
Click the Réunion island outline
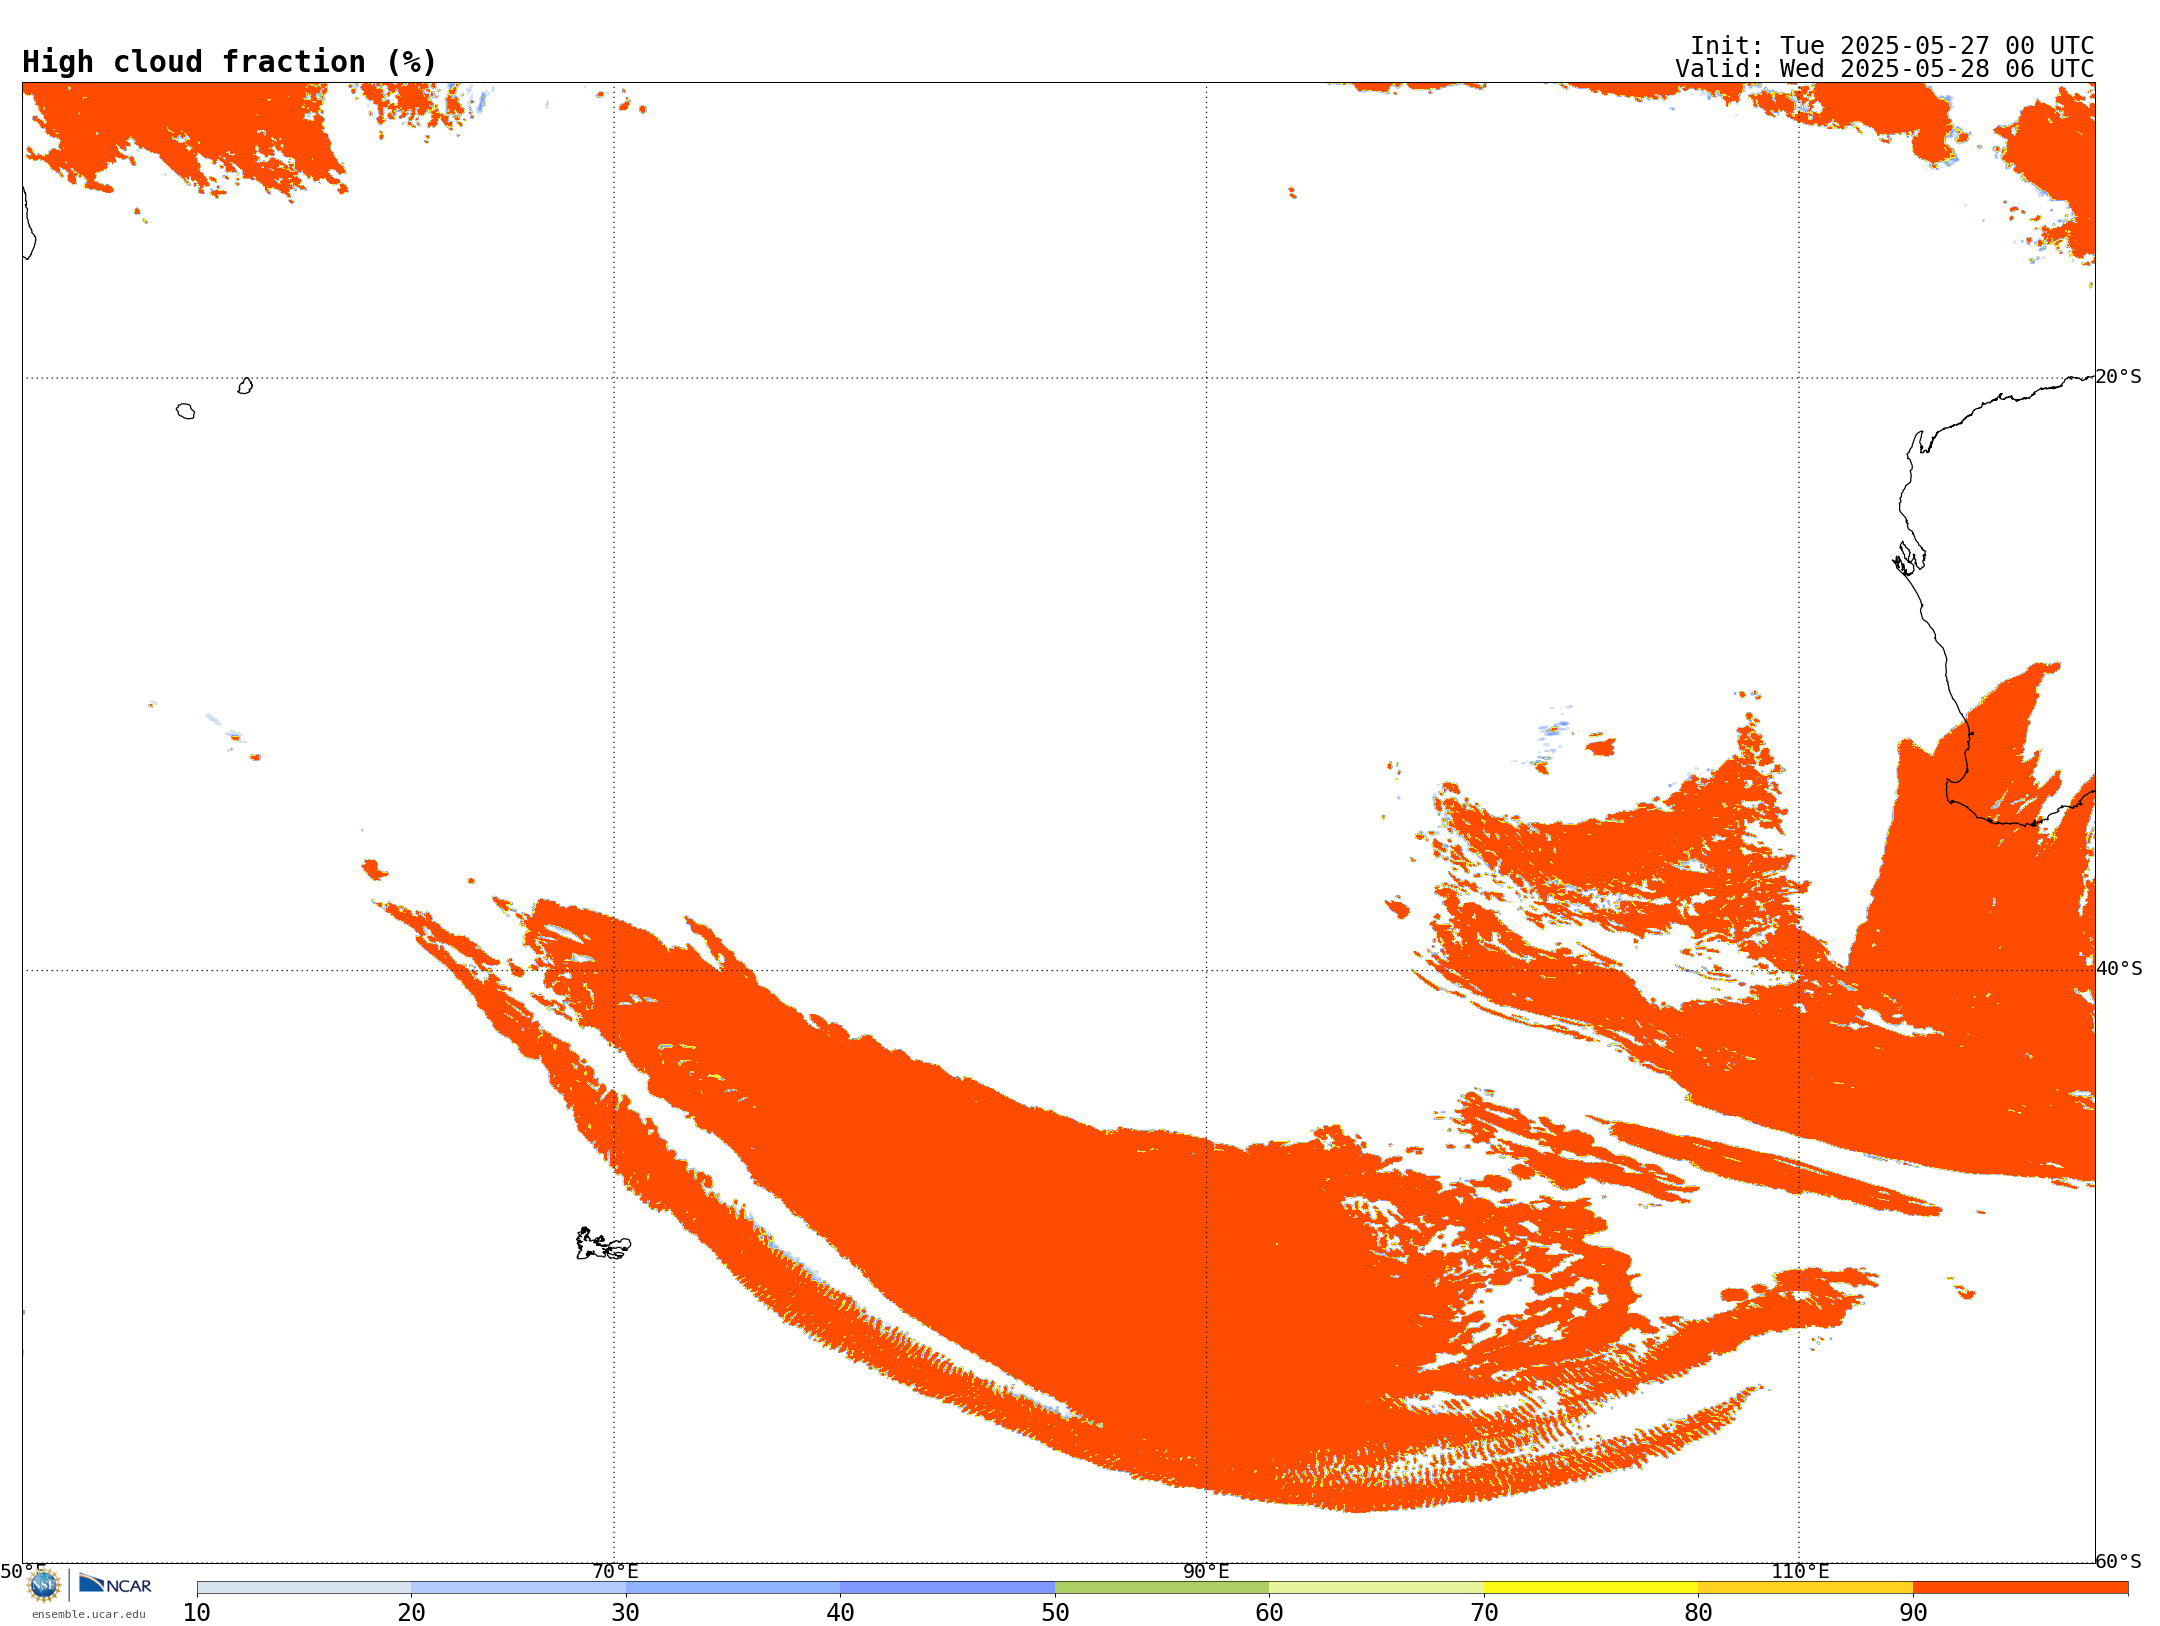click(x=185, y=411)
